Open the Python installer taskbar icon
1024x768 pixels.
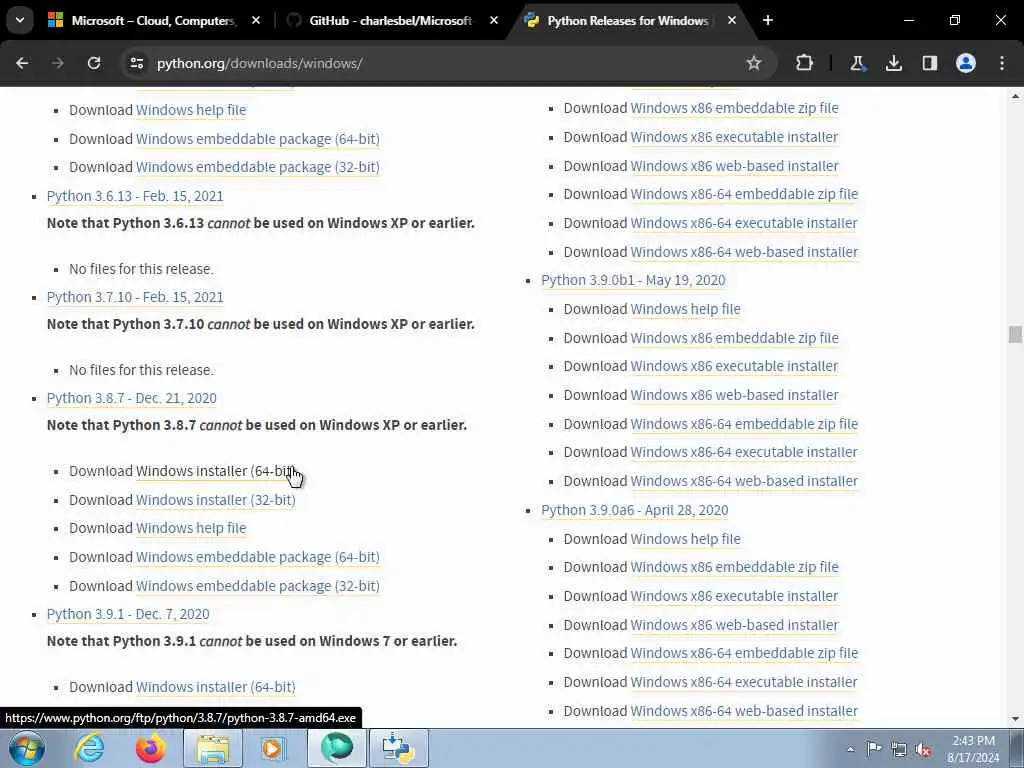[x=398, y=748]
